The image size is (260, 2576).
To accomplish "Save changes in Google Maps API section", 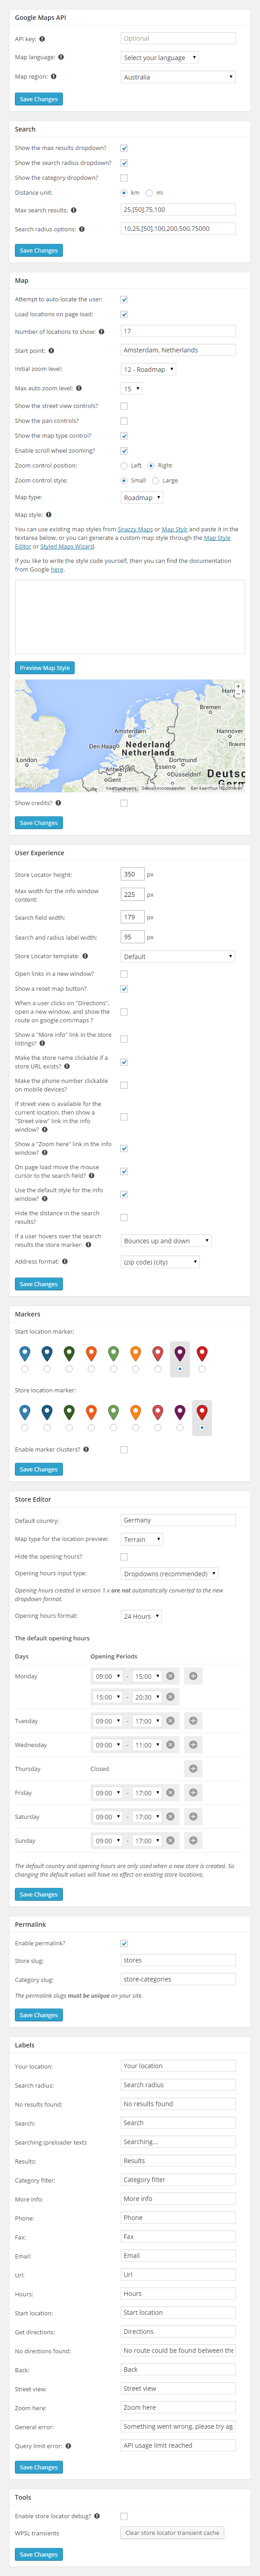I will point(39,99).
